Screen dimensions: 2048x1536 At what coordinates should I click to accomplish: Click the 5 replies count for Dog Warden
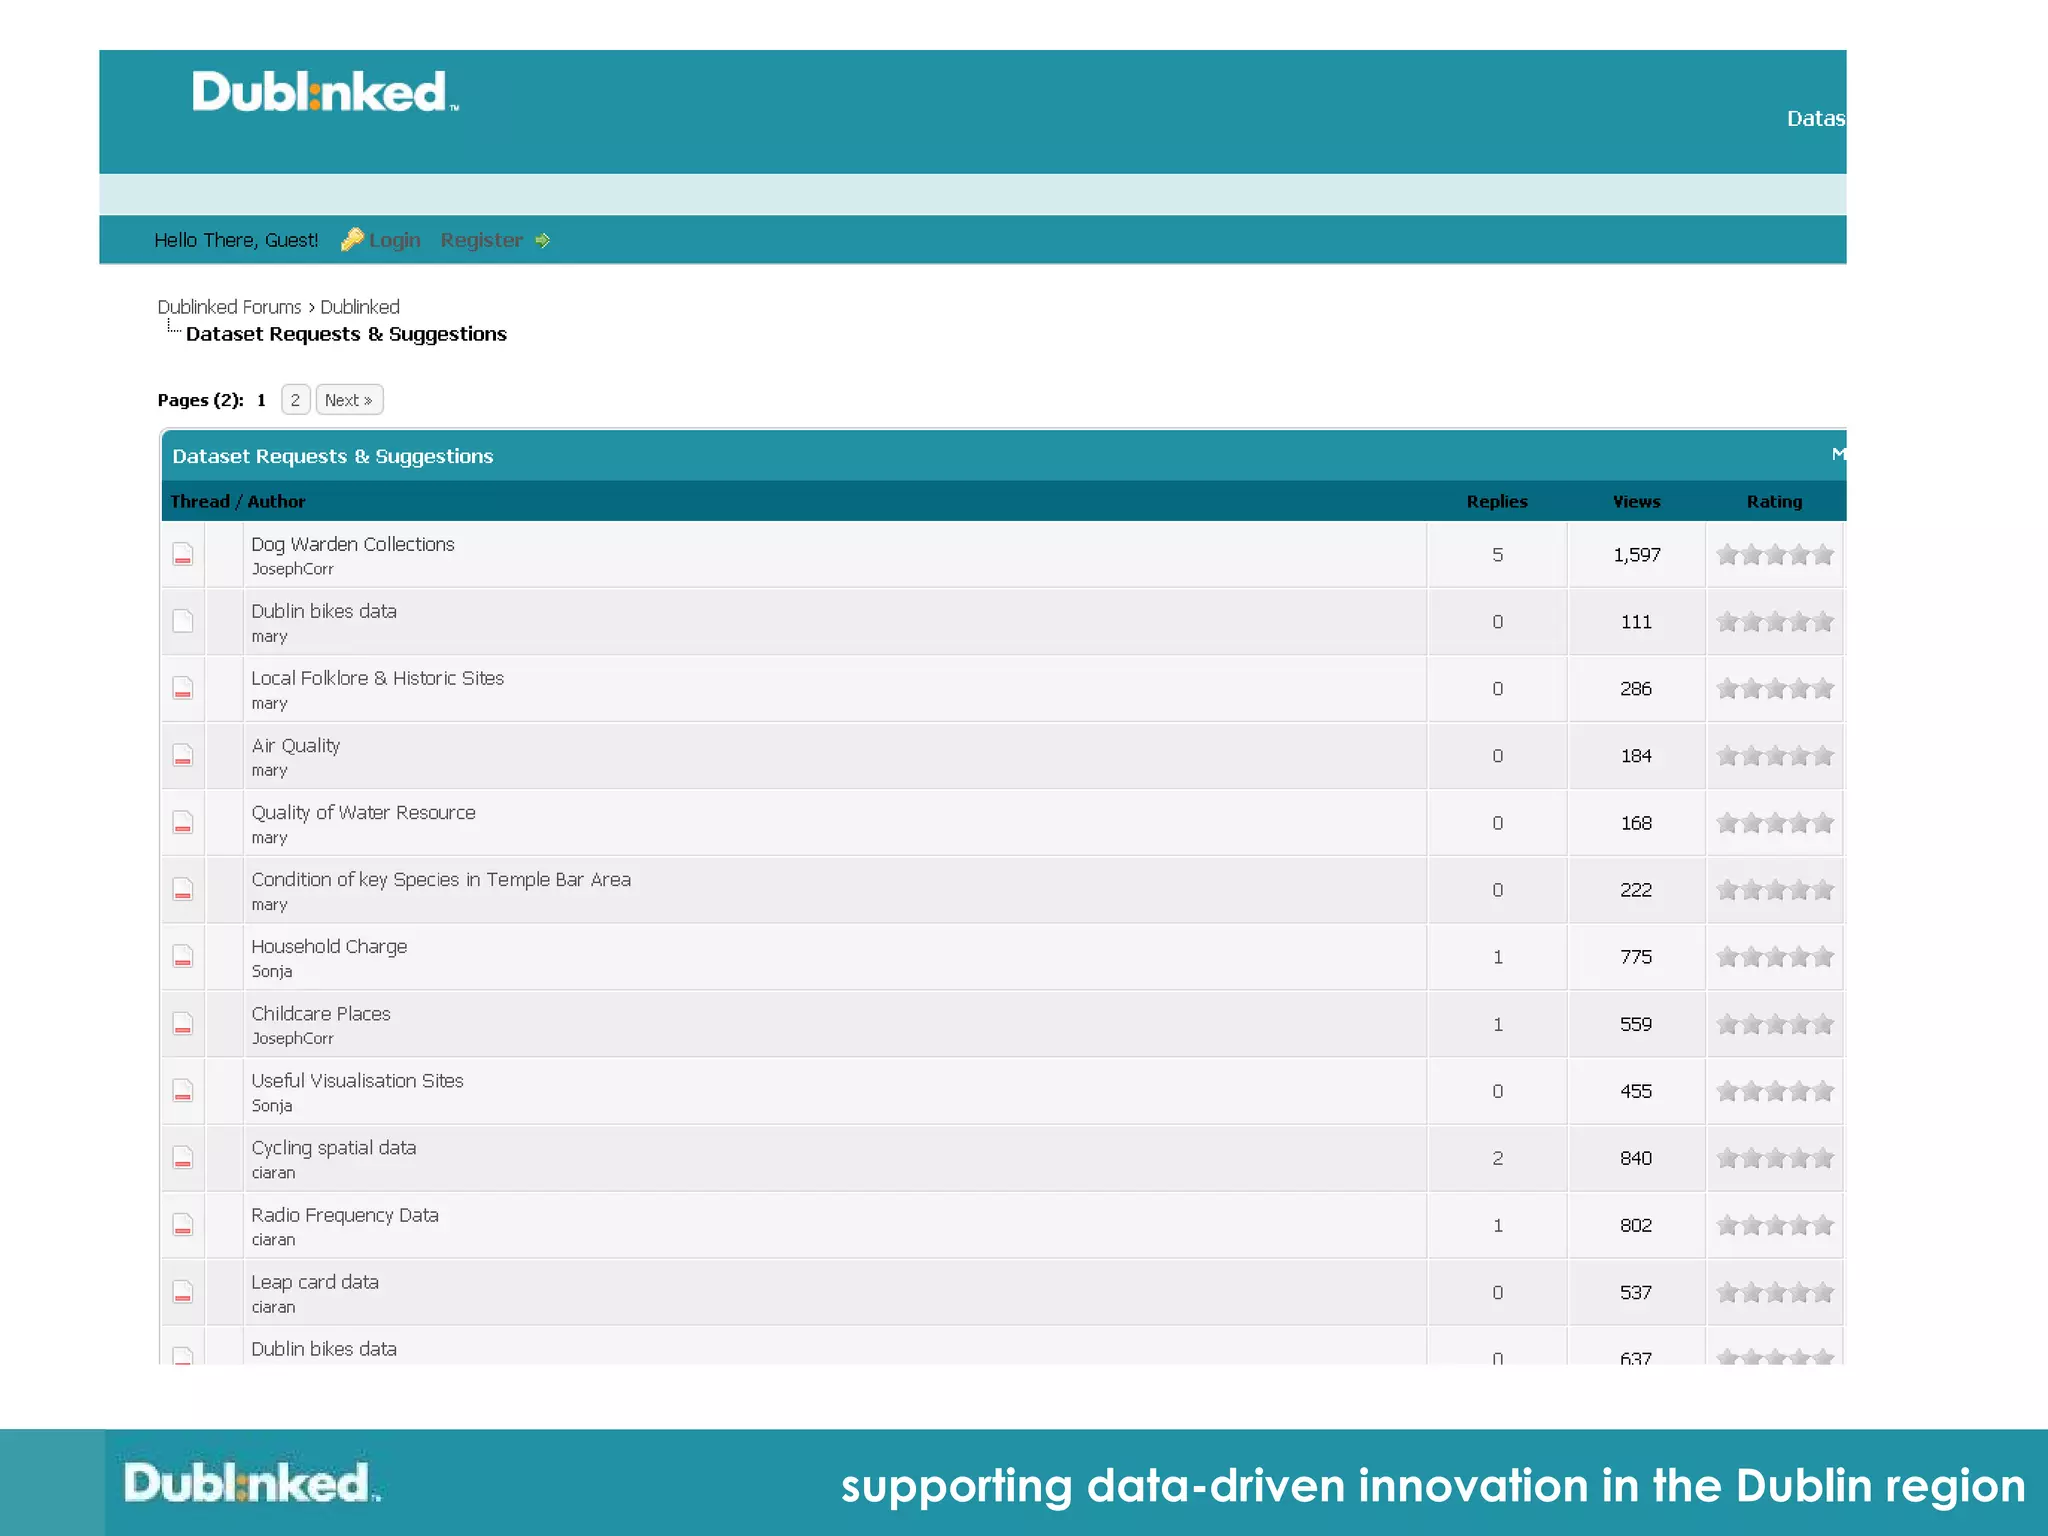(1497, 555)
